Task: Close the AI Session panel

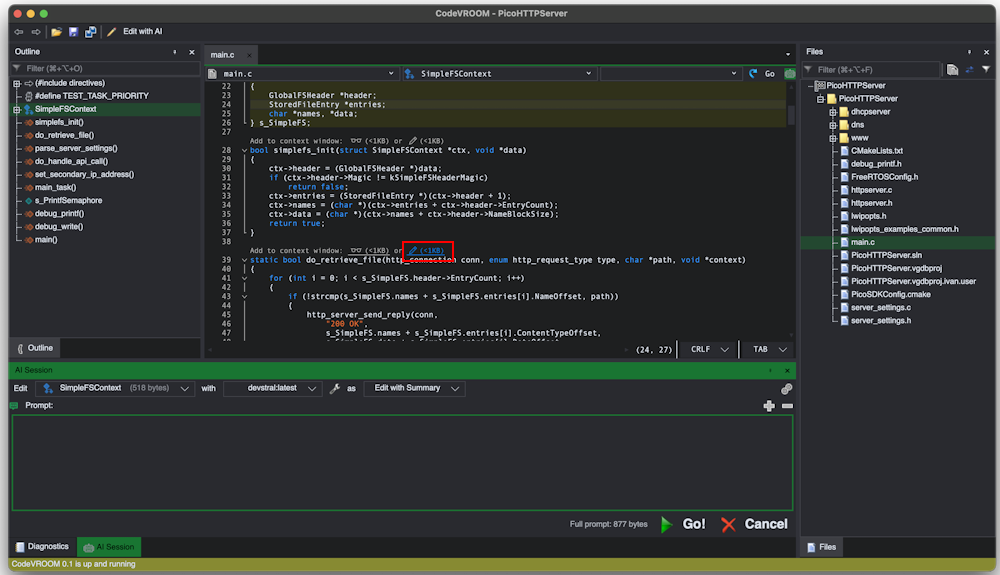Action: 788,370
